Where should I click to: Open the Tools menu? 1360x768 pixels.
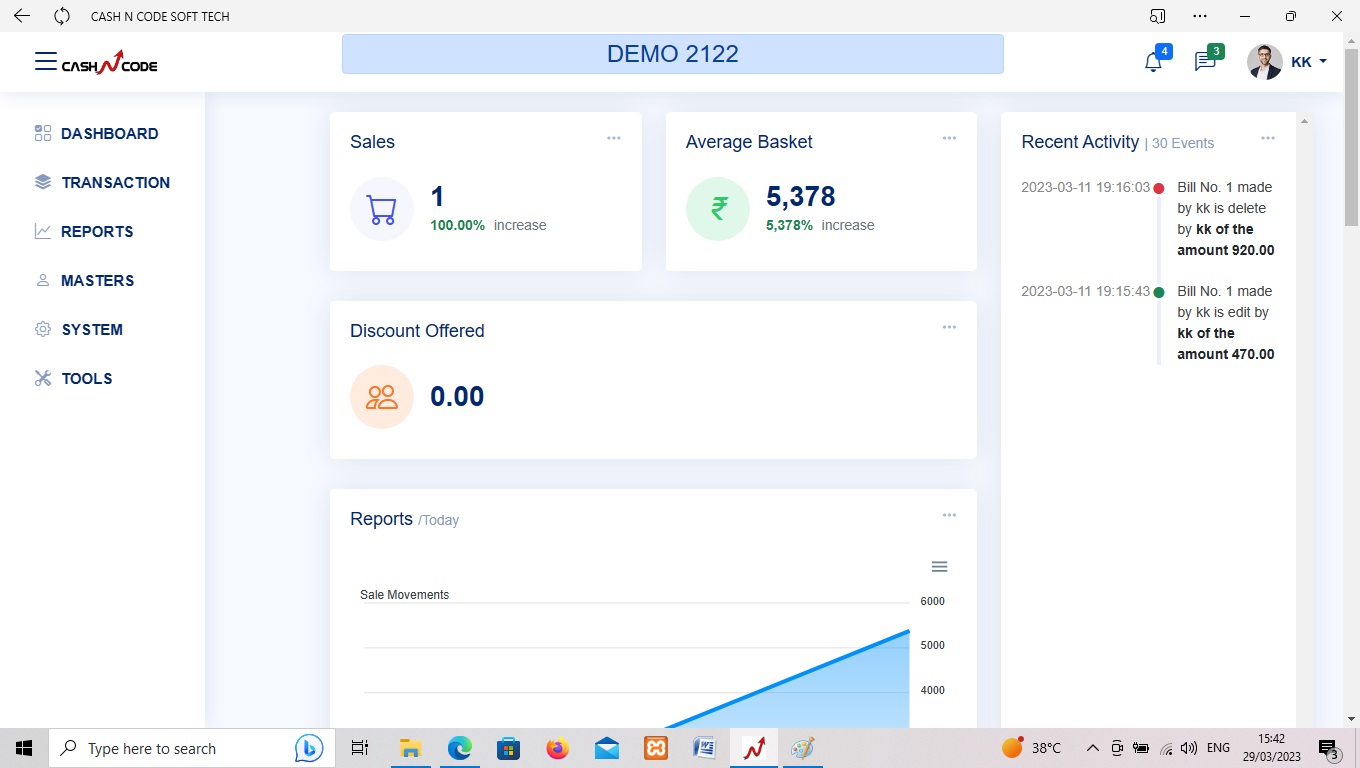click(x=87, y=379)
